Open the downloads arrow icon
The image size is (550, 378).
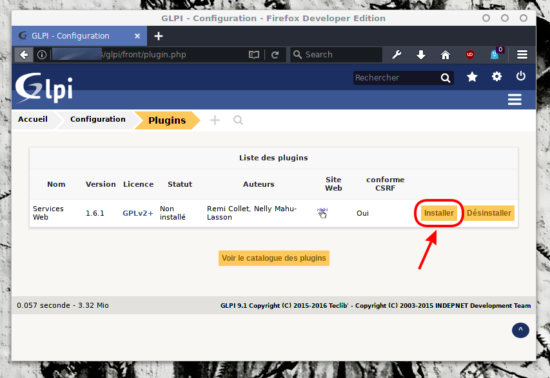point(421,55)
